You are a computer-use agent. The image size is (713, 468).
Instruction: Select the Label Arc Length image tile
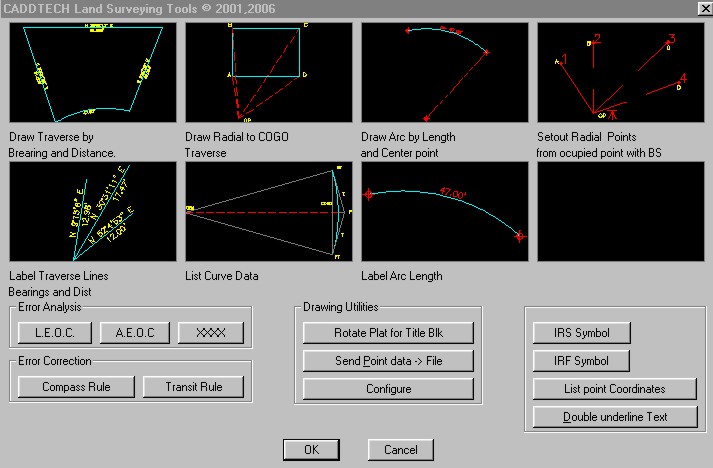coord(444,212)
